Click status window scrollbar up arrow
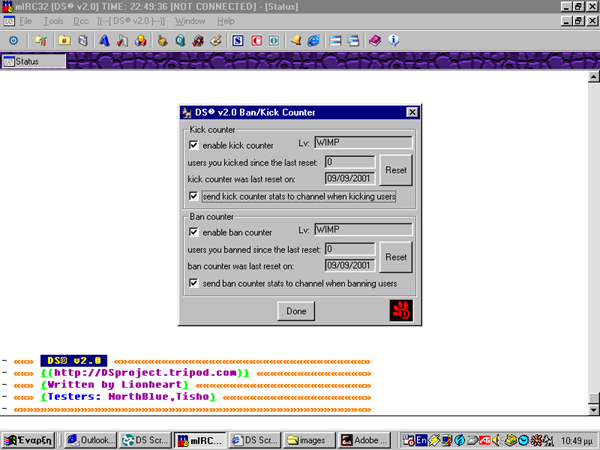The width and height of the screenshot is (600, 450). click(x=593, y=77)
